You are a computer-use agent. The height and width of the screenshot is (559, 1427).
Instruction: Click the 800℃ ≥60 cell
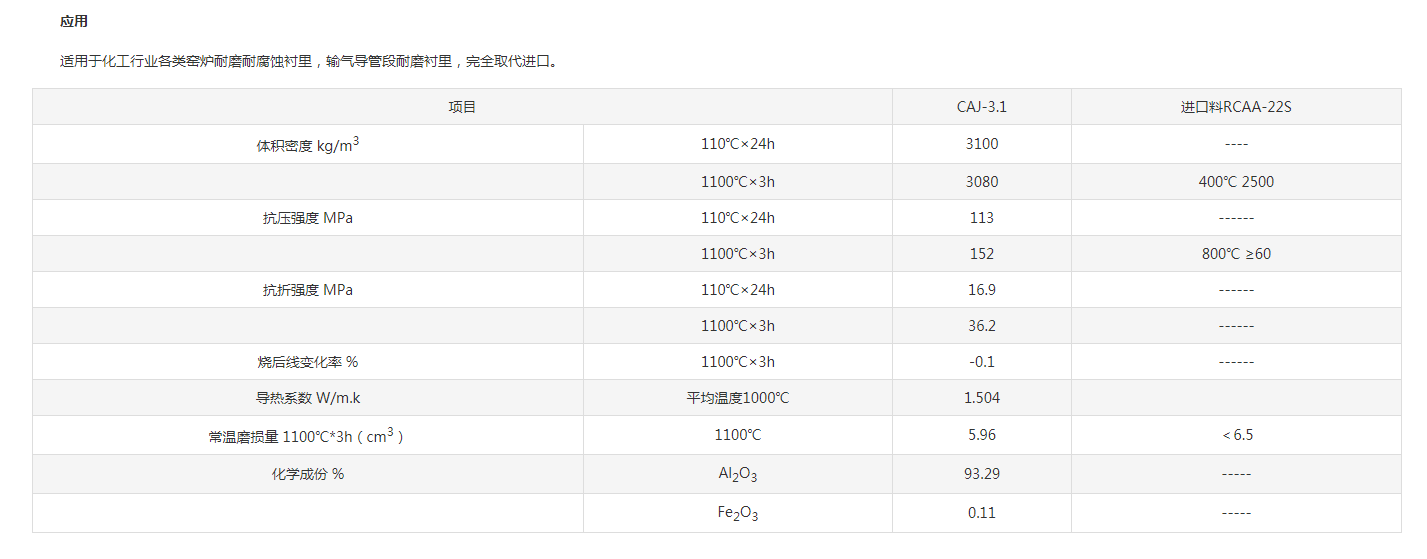pyautogui.click(x=1236, y=254)
